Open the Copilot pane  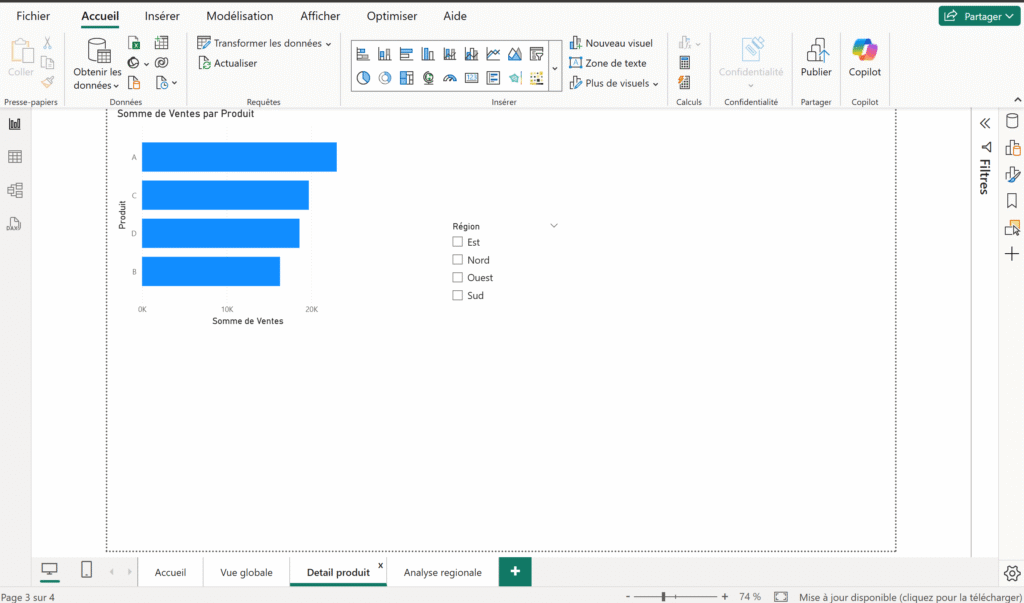[864, 62]
